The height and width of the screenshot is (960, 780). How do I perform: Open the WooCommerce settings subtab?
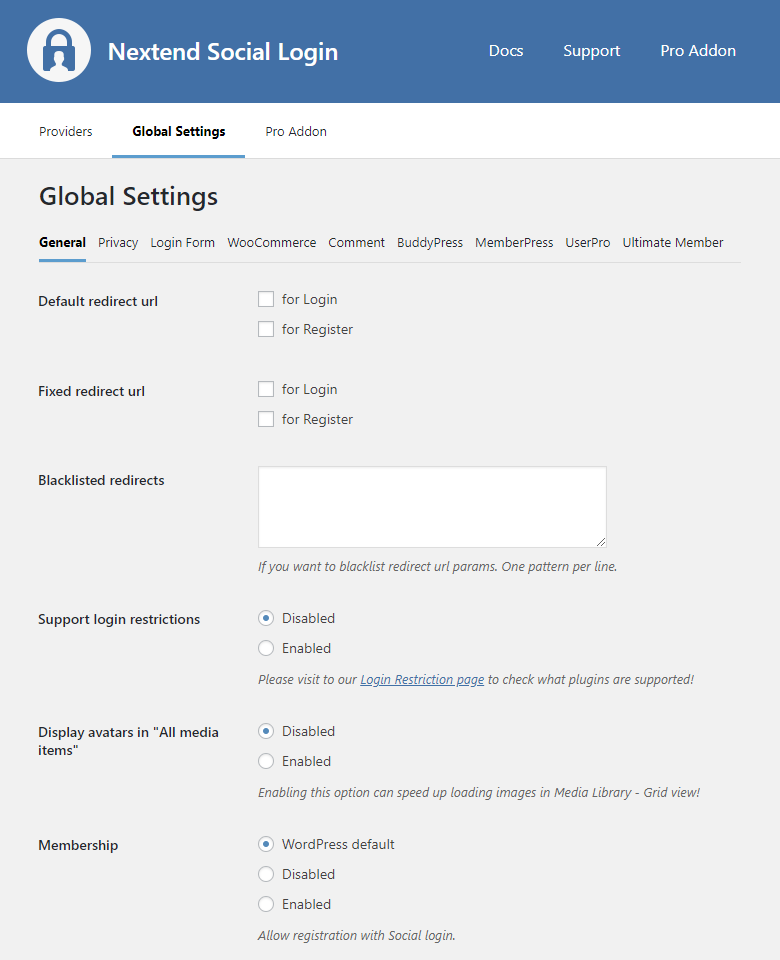tap(271, 243)
